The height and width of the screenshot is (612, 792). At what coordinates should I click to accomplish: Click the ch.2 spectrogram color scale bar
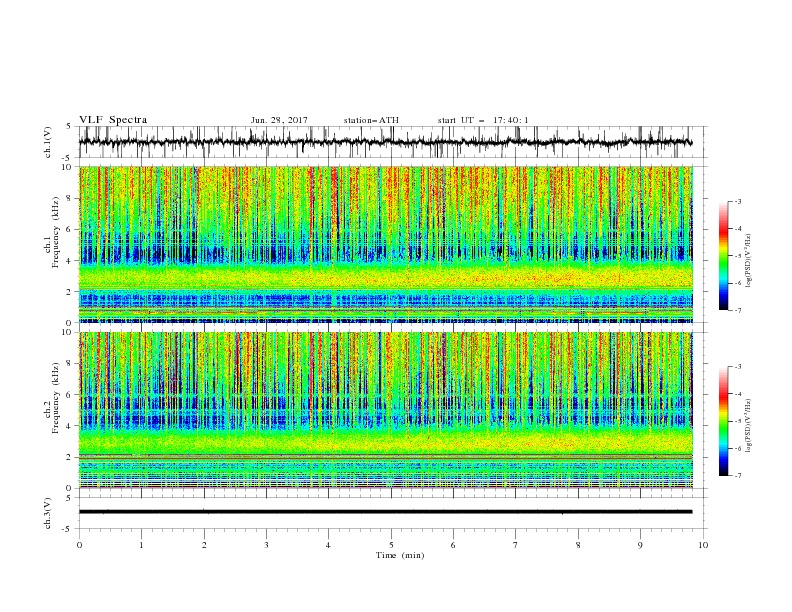tap(723, 421)
